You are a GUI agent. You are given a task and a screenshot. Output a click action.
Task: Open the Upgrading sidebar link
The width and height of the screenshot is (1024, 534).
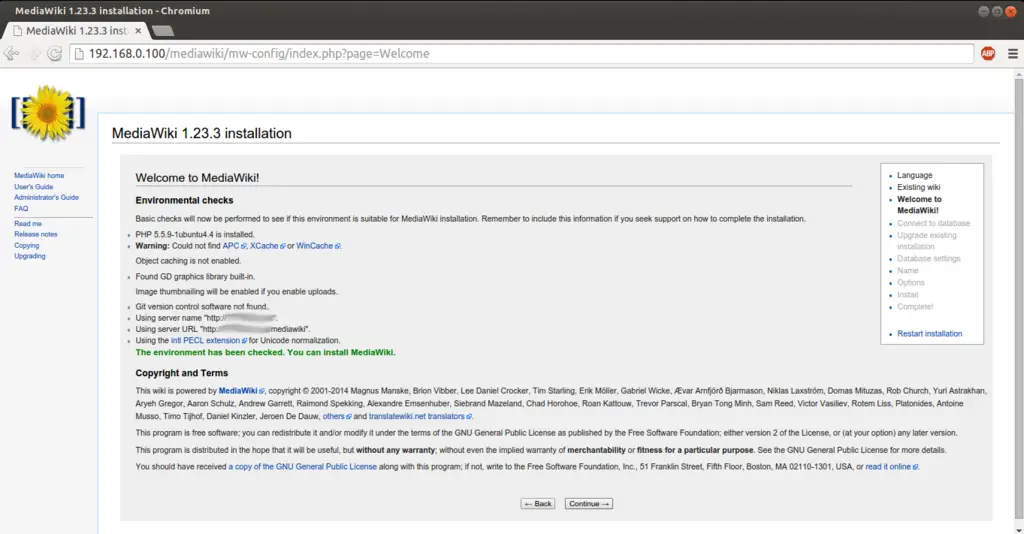[x=30, y=256]
